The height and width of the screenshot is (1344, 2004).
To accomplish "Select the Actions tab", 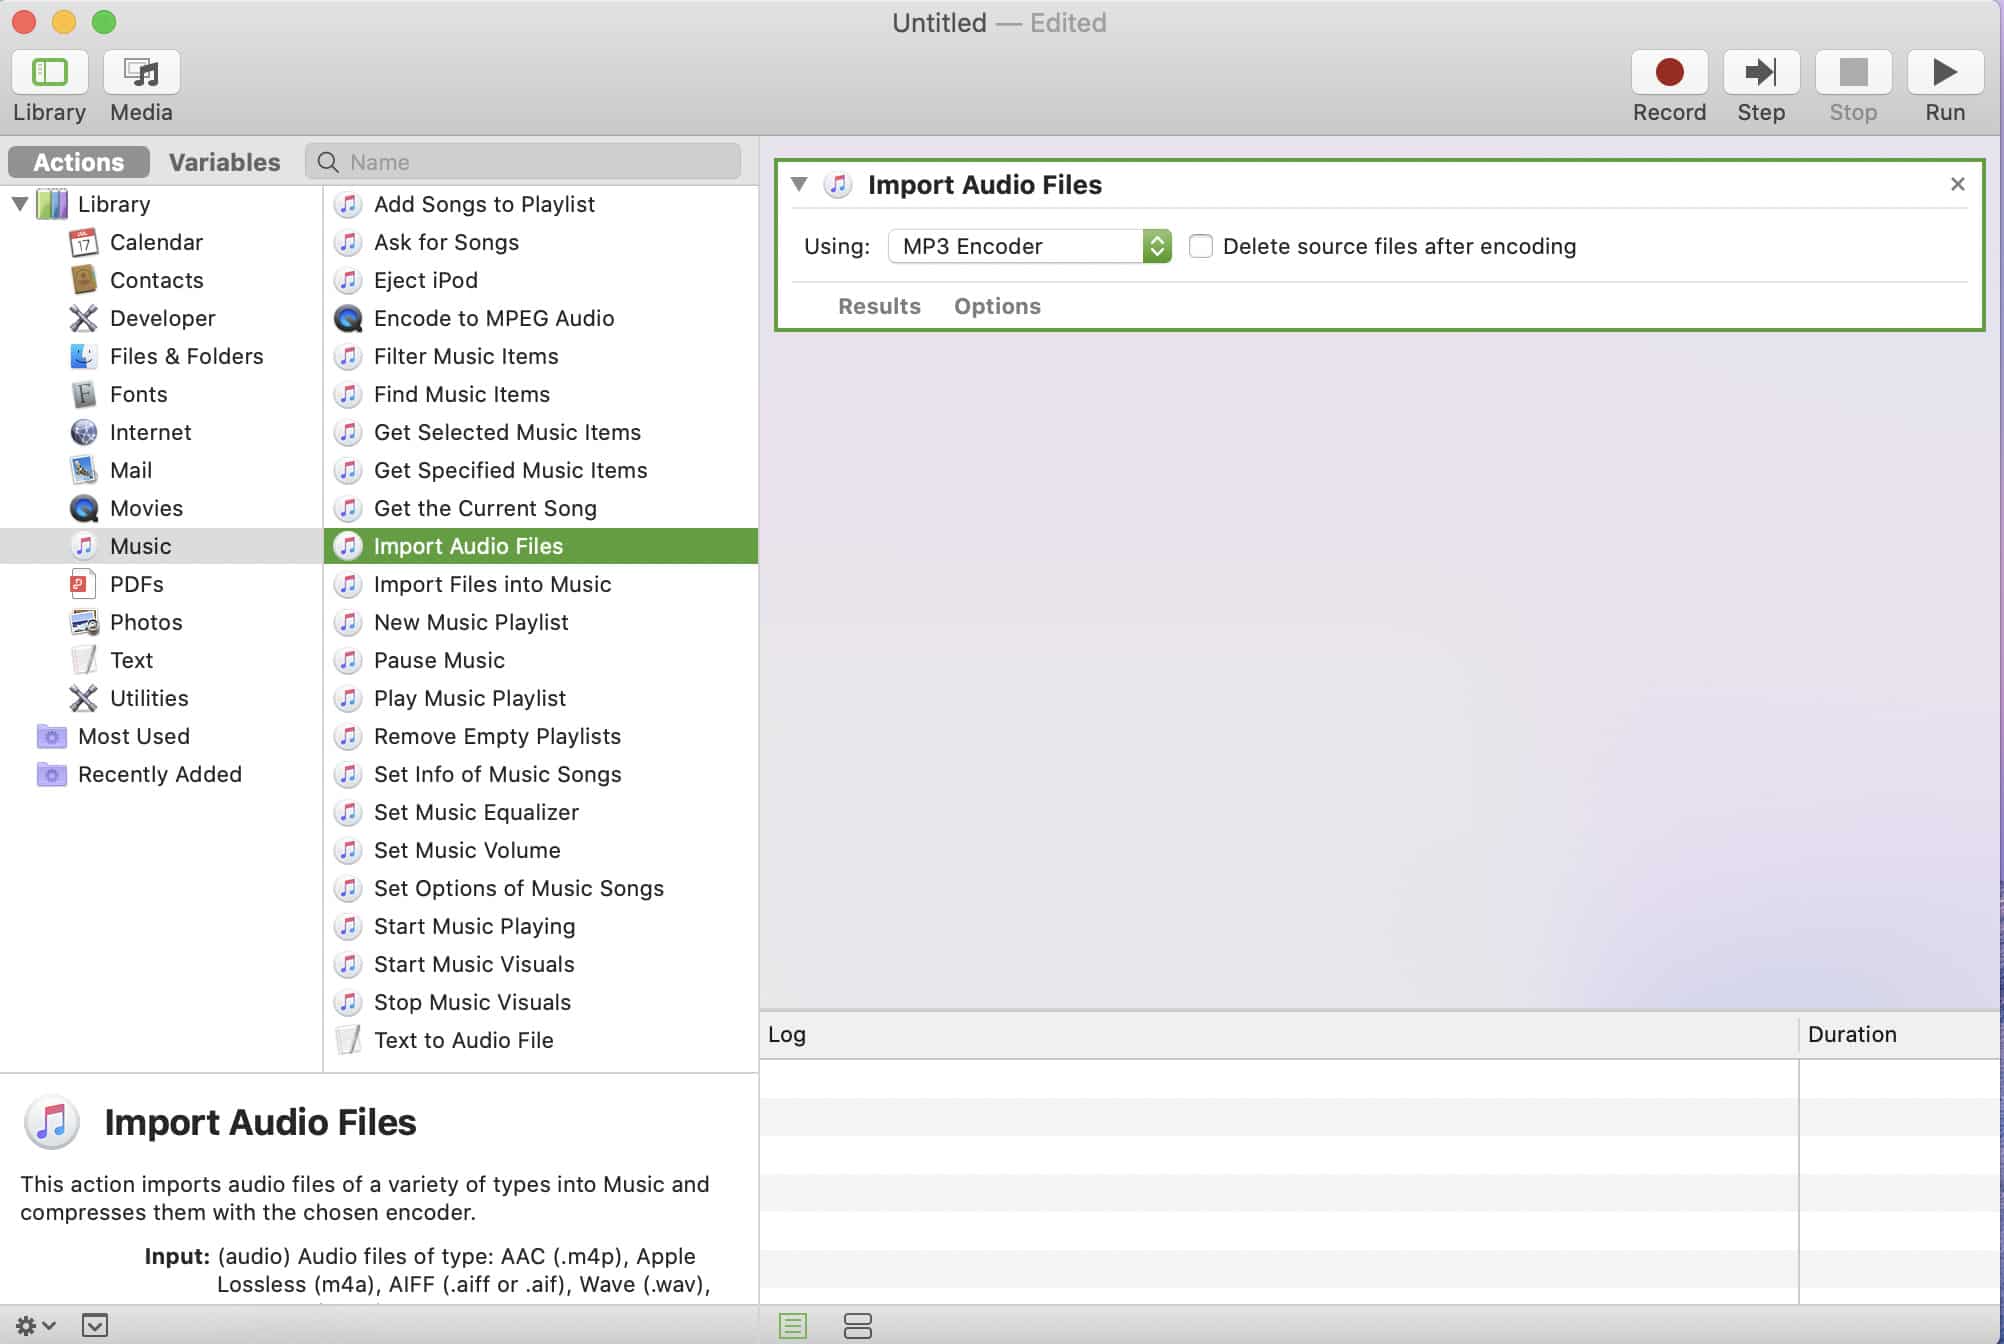I will click(x=79, y=162).
